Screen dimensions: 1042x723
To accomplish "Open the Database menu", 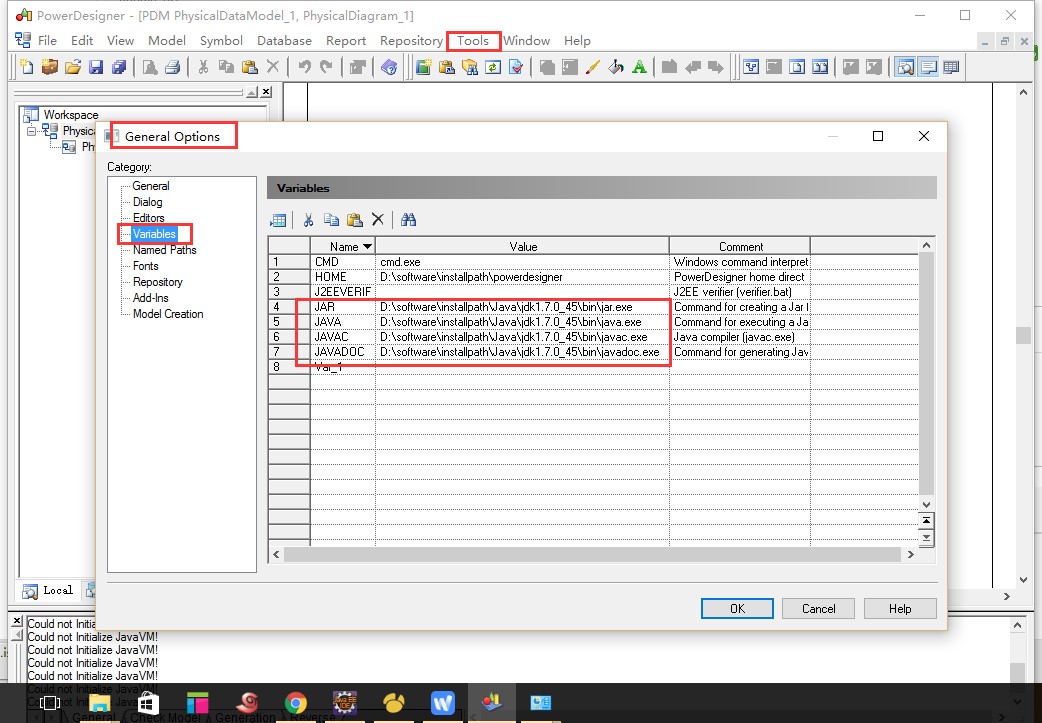I will point(284,41).
